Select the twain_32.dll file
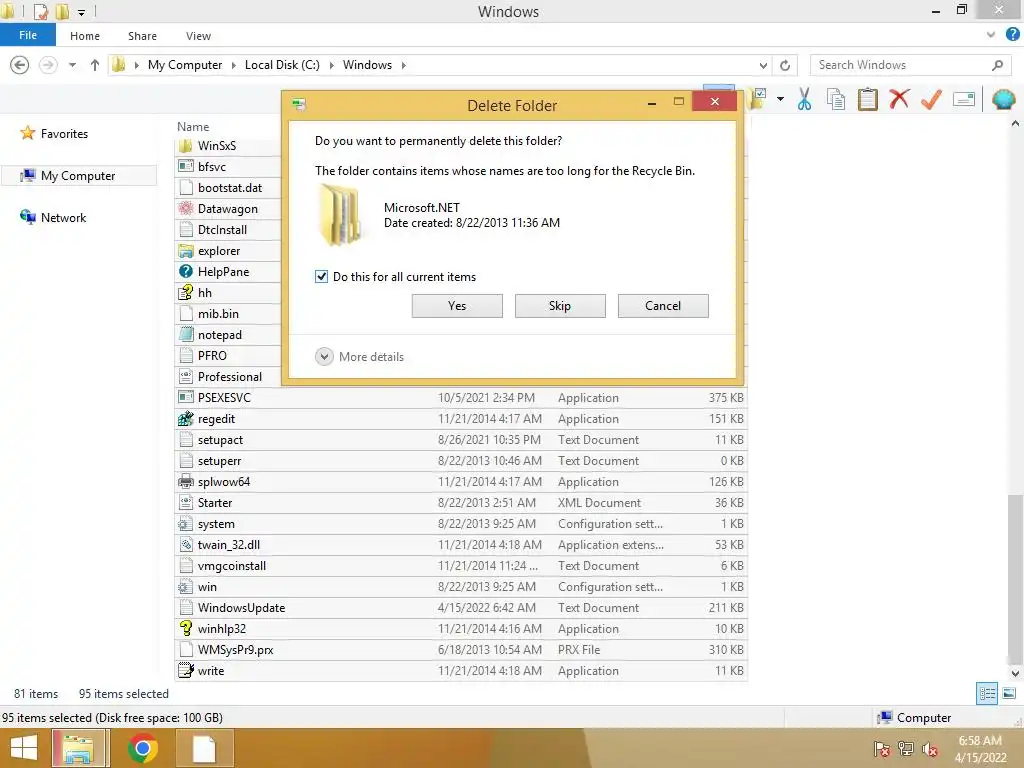1024x768 pixels. (462, 545)
